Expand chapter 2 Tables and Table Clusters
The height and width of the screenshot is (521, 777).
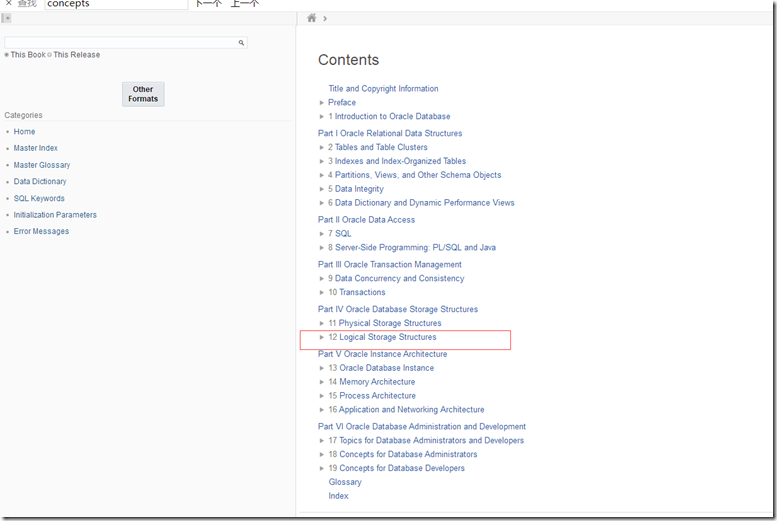pos(322,147)
